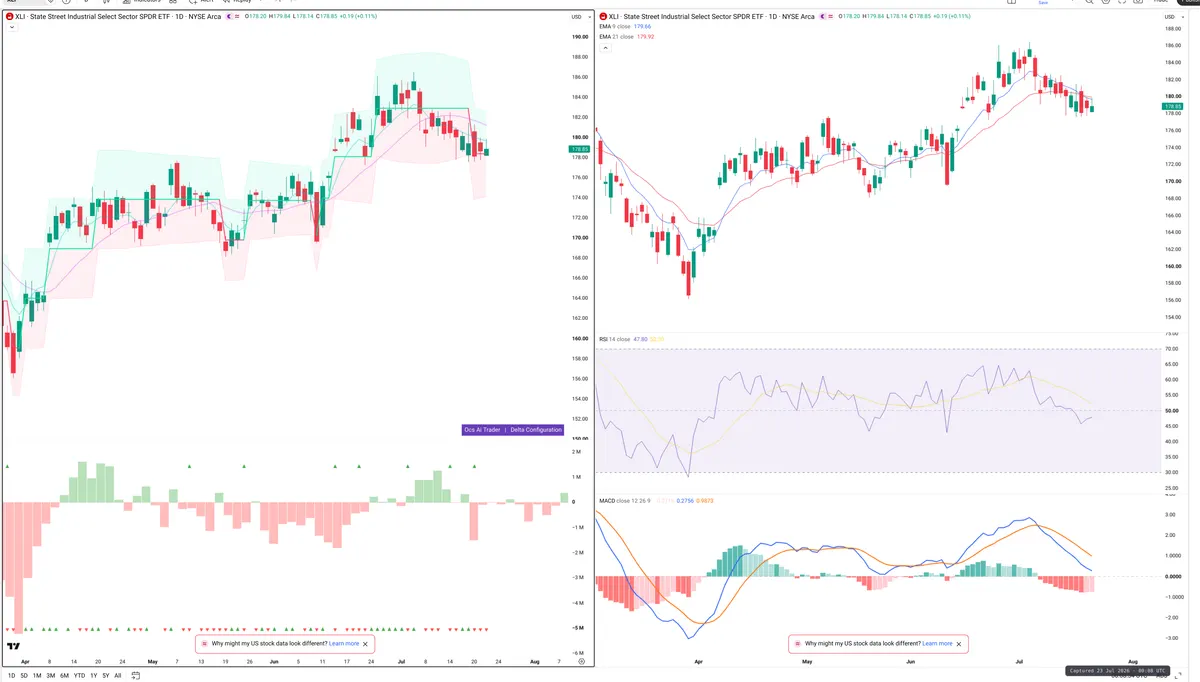Click XLI symbol title on left chart
Image resolution: width=1200 pixels, height=682 pixels.
tap(118, 17)
